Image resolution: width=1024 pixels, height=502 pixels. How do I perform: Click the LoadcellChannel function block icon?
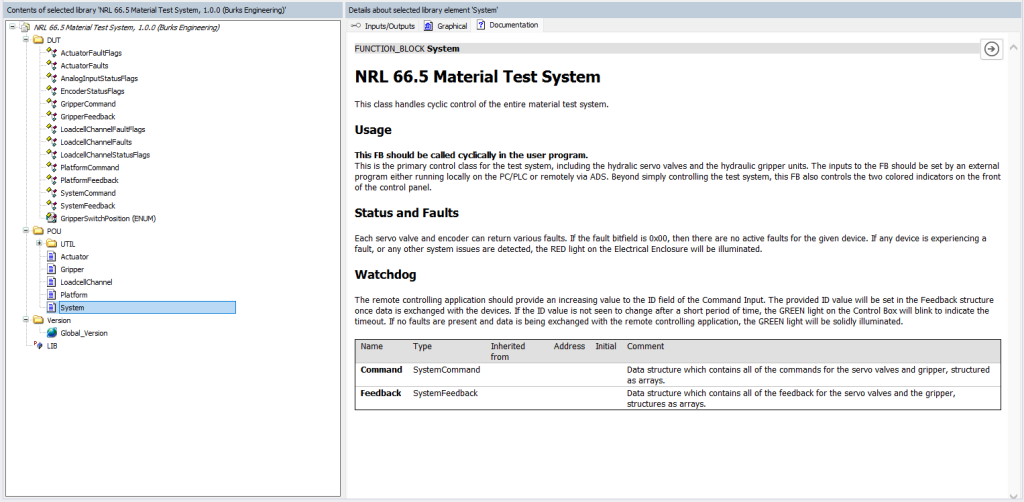[x=52, y=282]
